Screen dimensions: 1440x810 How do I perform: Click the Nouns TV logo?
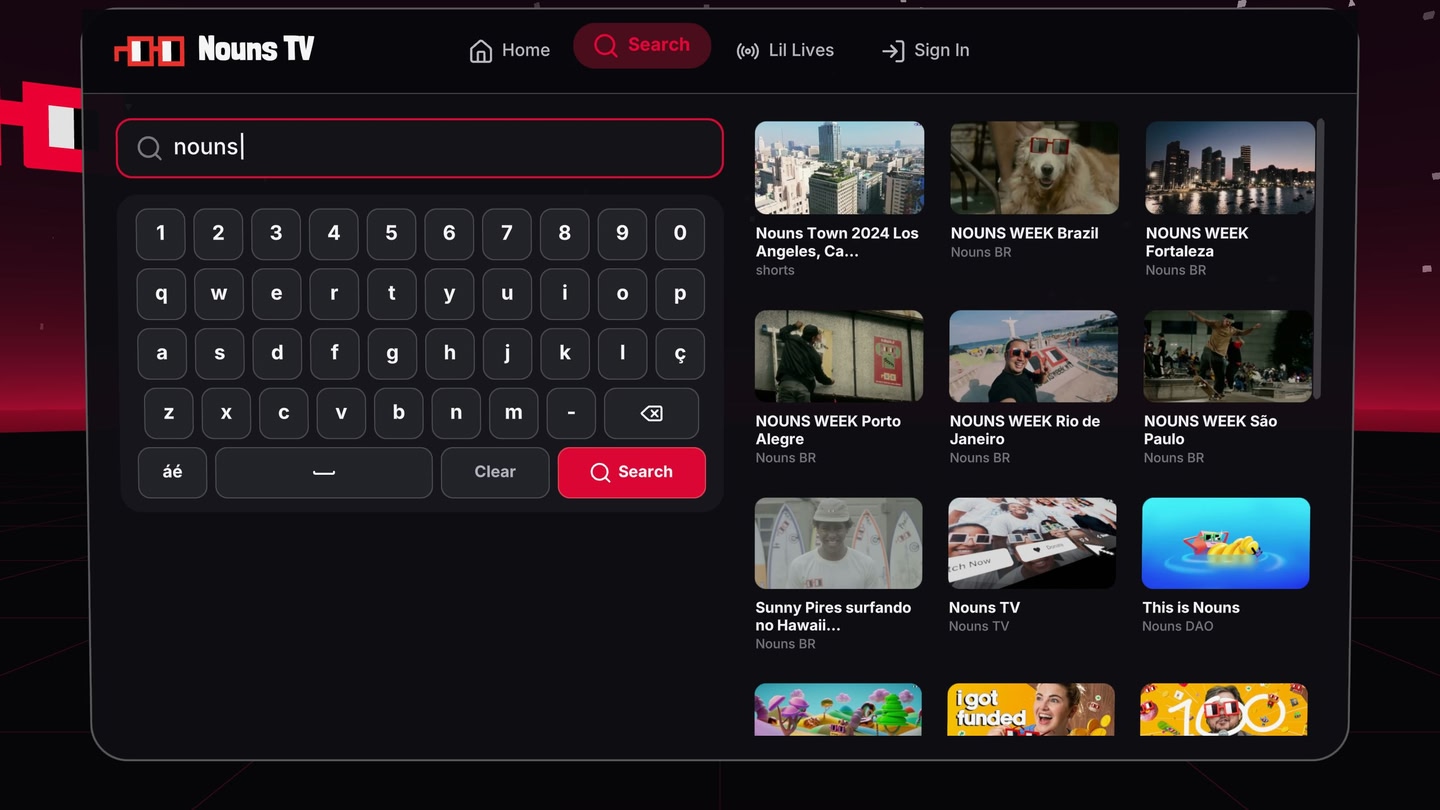tap(215, 49)
